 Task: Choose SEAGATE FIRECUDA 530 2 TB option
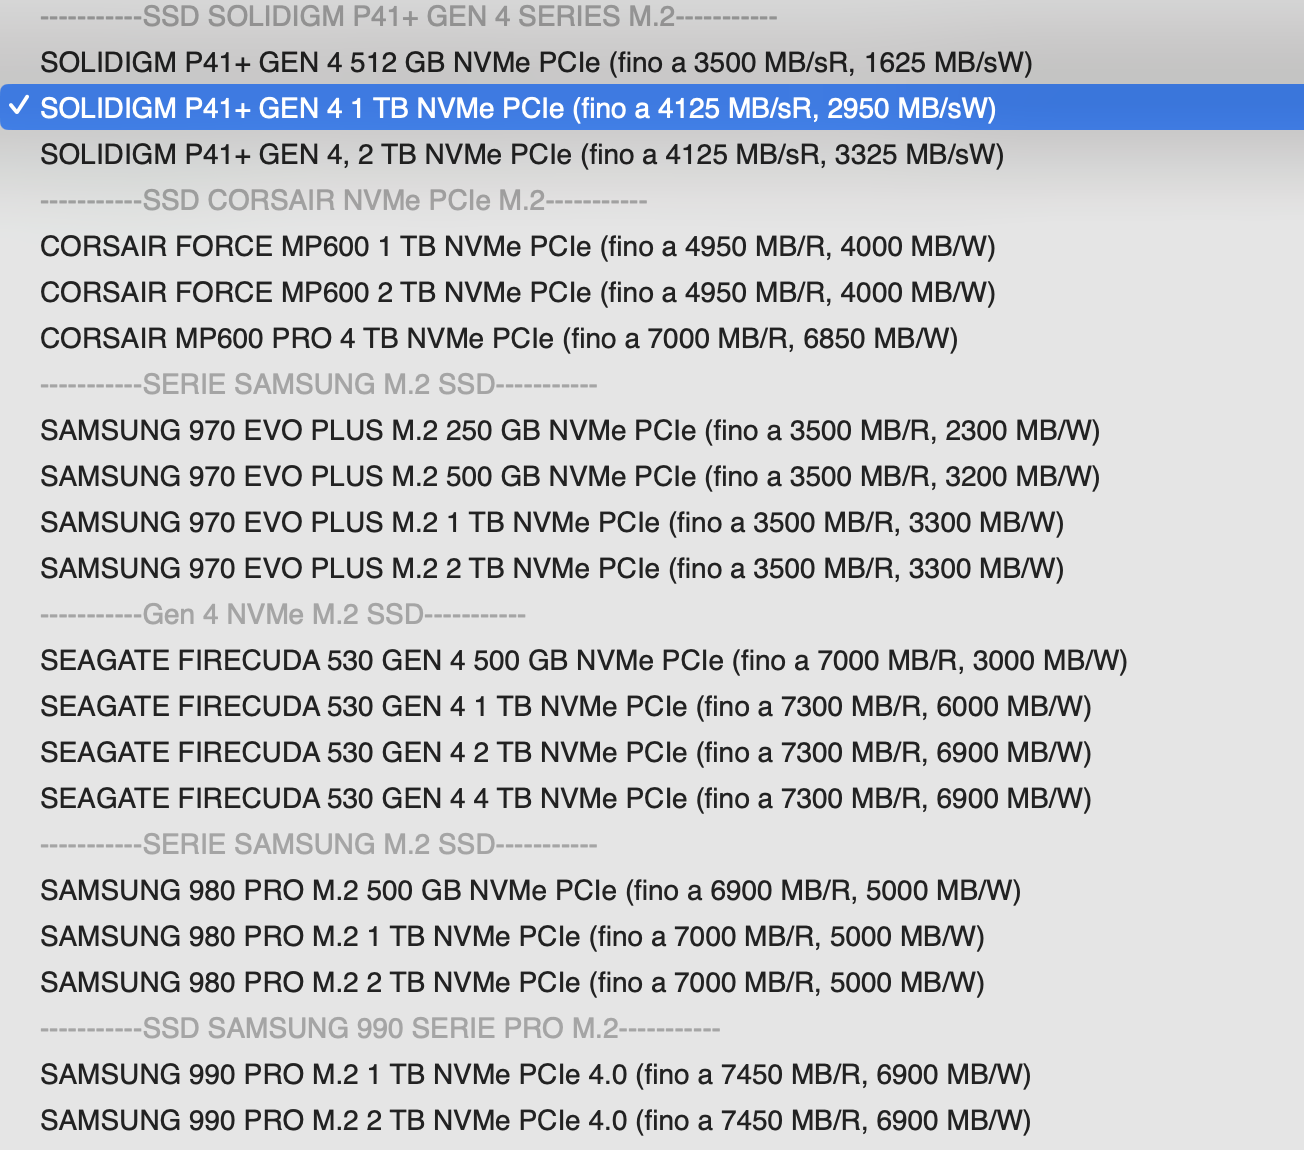click(652, 752)
